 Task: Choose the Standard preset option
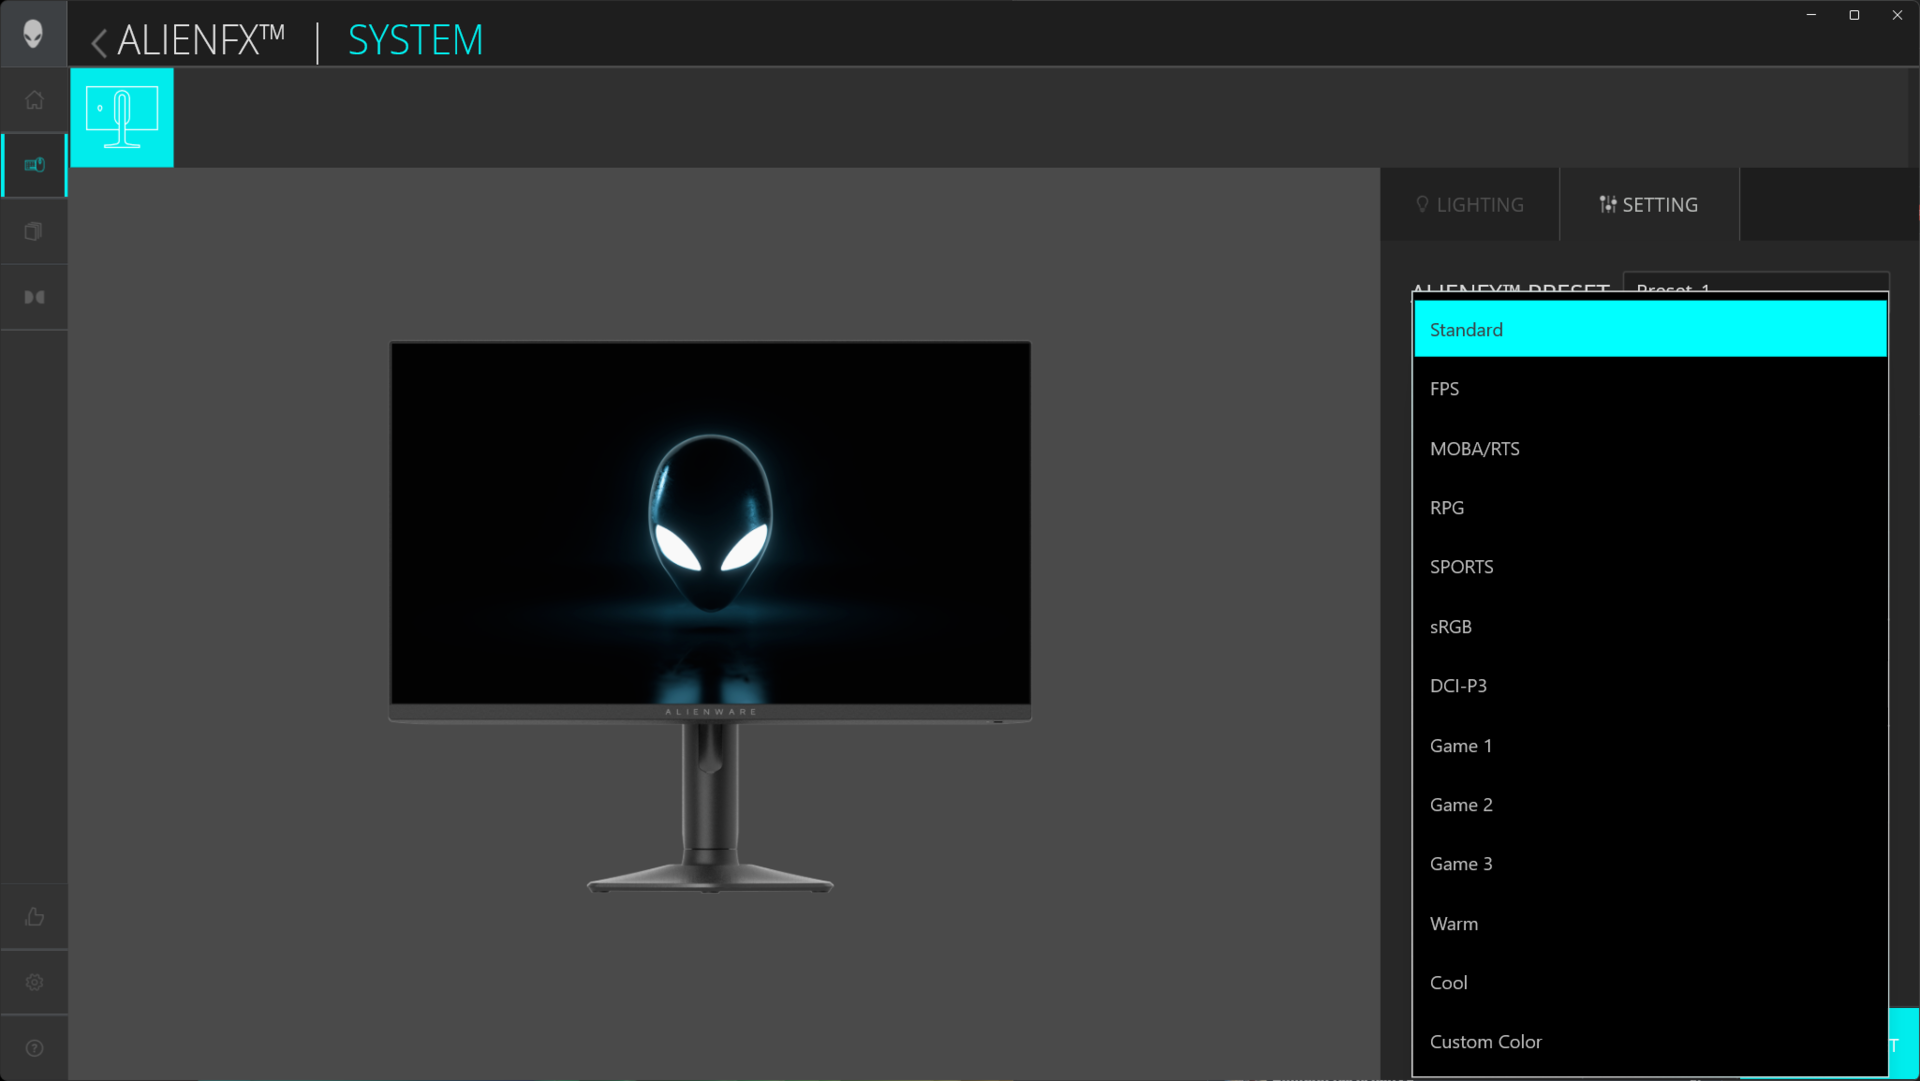click(x=1650, y=330)
